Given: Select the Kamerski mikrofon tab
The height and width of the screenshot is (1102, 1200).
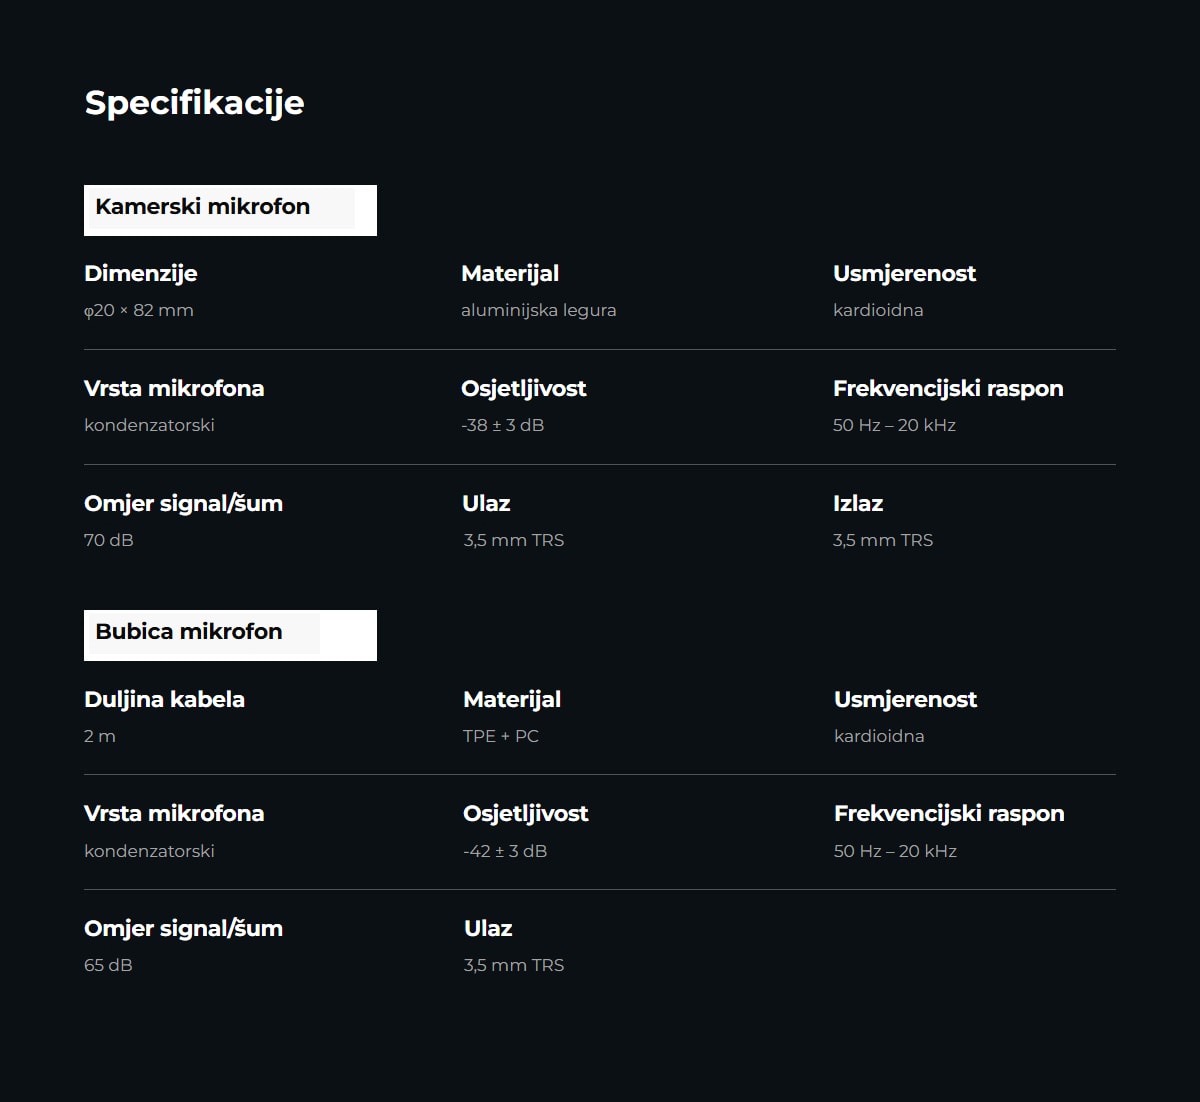Looking at the screenshot, I should (230, 210).
